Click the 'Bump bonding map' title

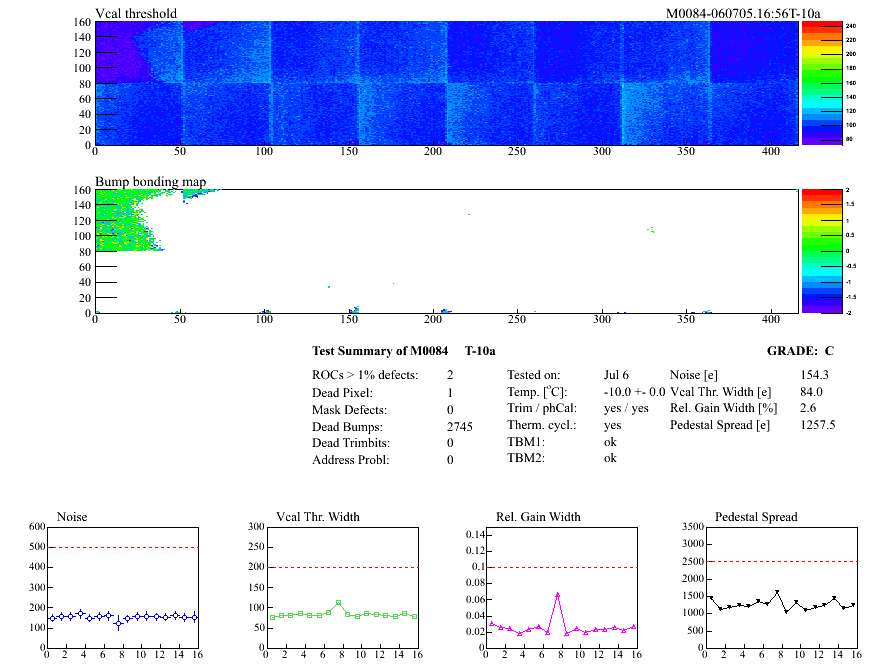[150, 182]
